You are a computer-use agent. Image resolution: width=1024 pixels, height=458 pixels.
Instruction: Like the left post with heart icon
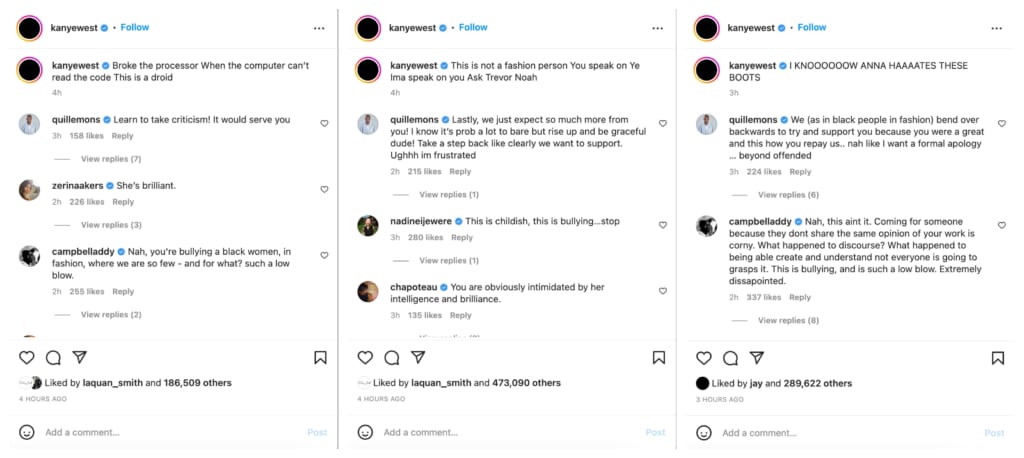[27, 357]
